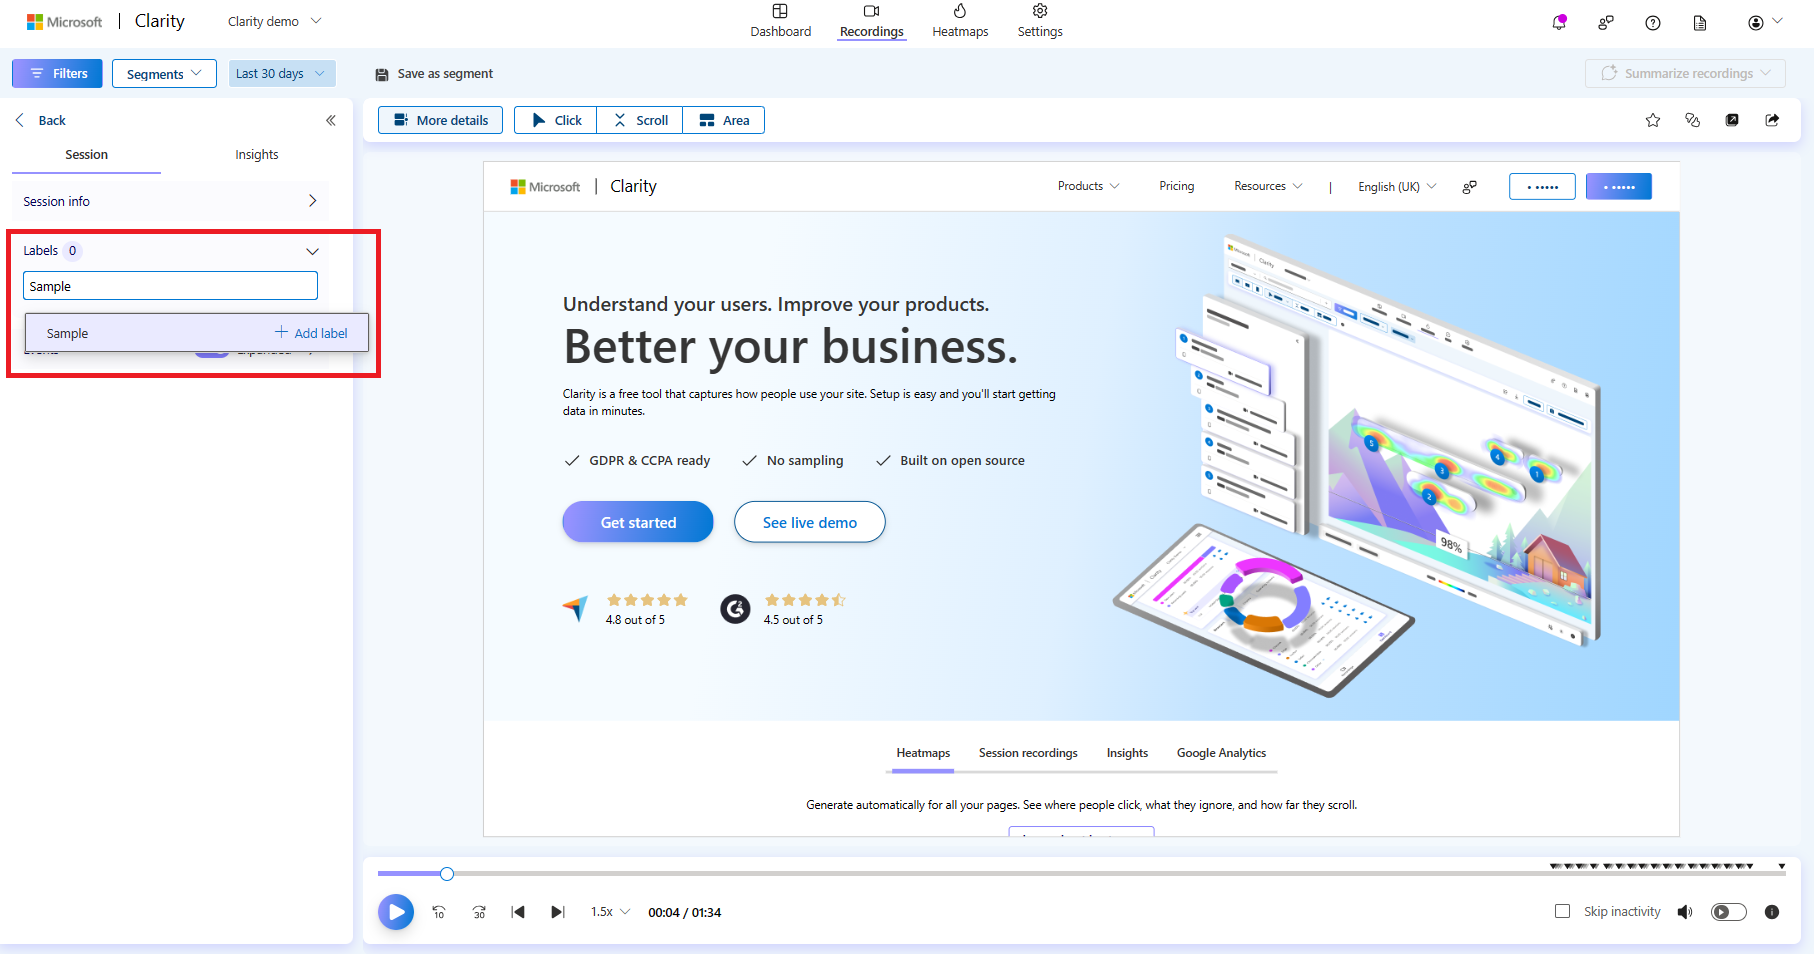Click the last event marker on the timeline
The width and height of the screenshot is (1814, 954).
pos(1782,866)
